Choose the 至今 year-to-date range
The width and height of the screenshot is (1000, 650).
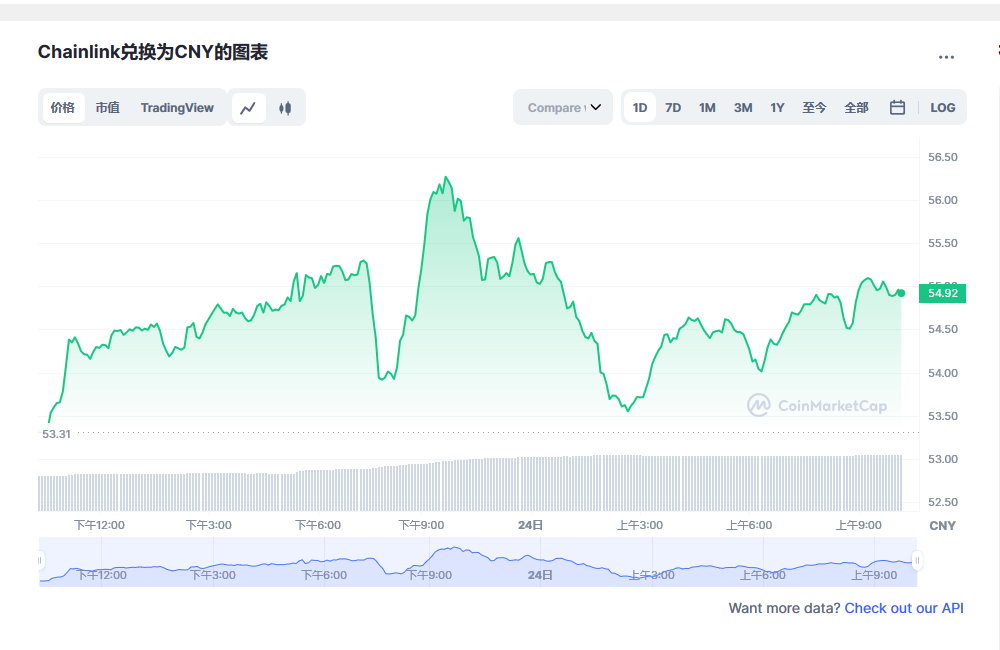pos(814,108)
